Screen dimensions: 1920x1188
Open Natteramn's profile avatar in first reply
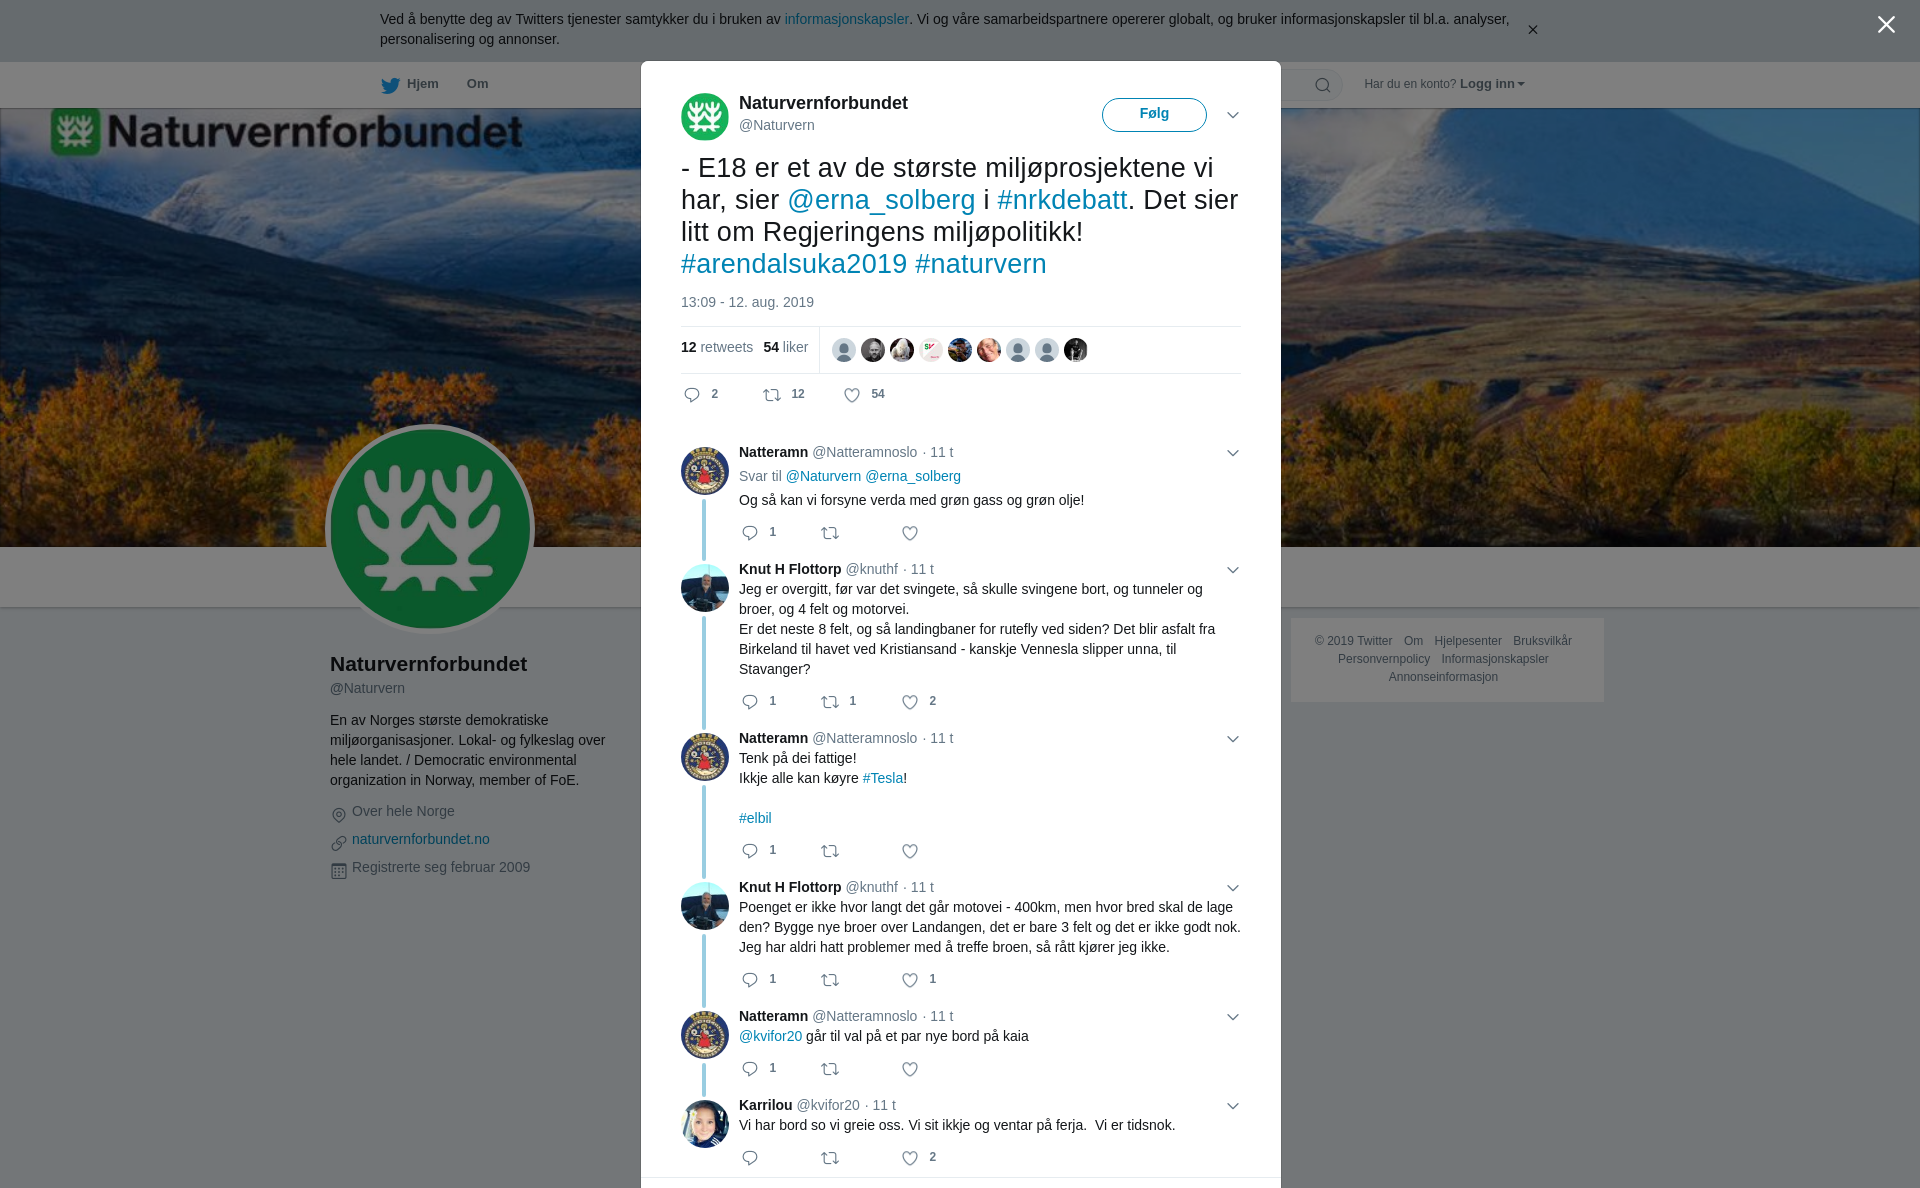point(705,471)
